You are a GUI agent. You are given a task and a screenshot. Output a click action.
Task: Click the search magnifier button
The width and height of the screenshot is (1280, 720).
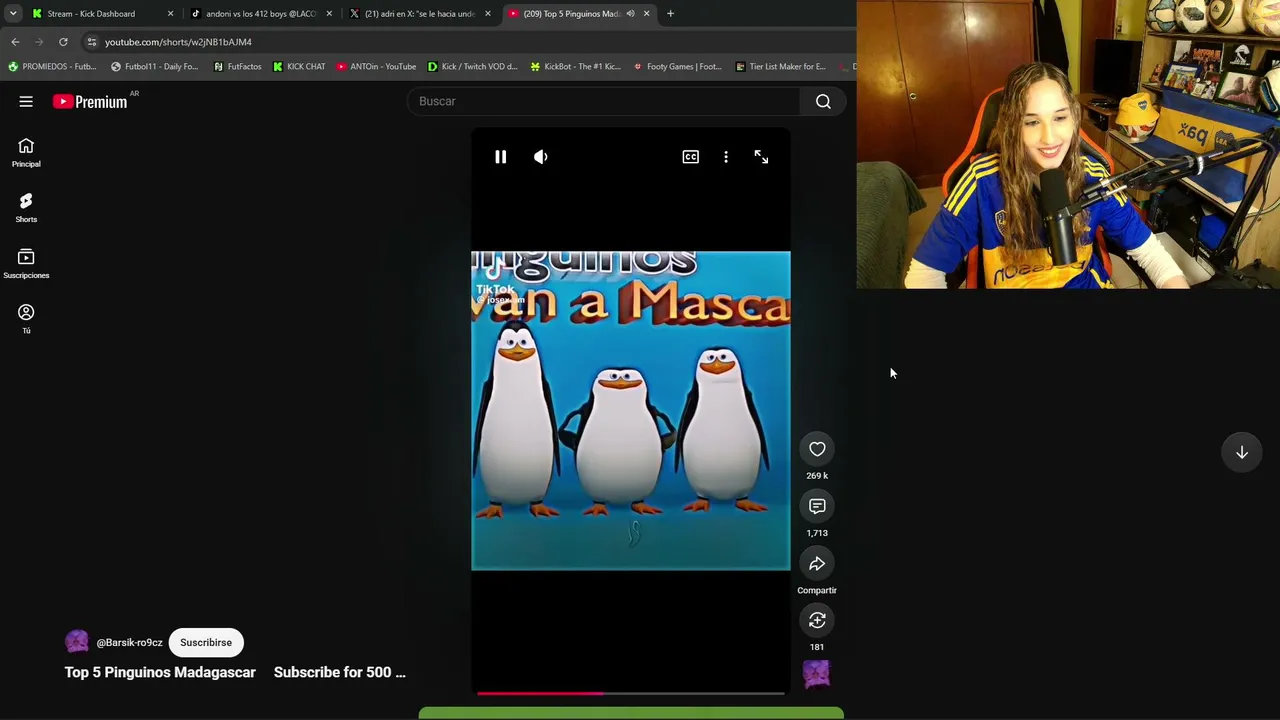pos(823,101)
